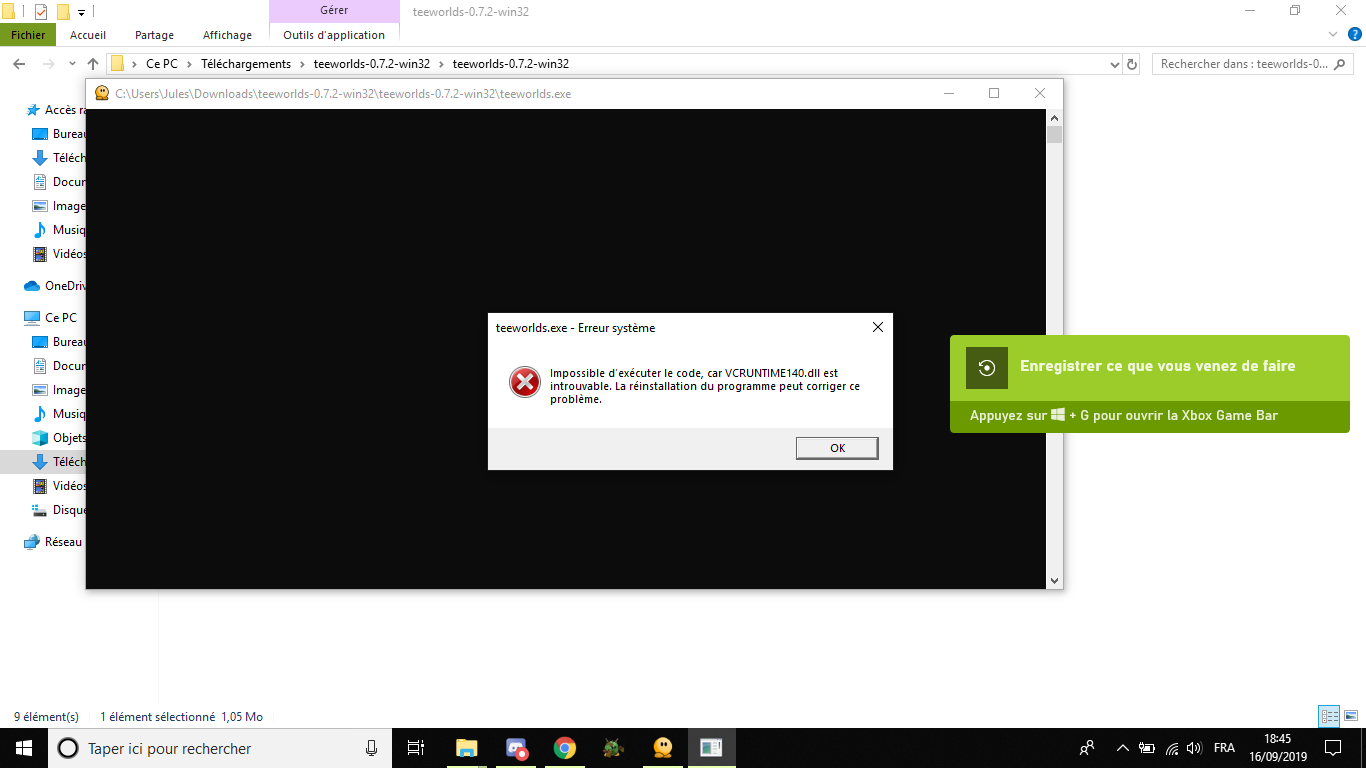Open the Outils d'application tab

coord(334,35)
